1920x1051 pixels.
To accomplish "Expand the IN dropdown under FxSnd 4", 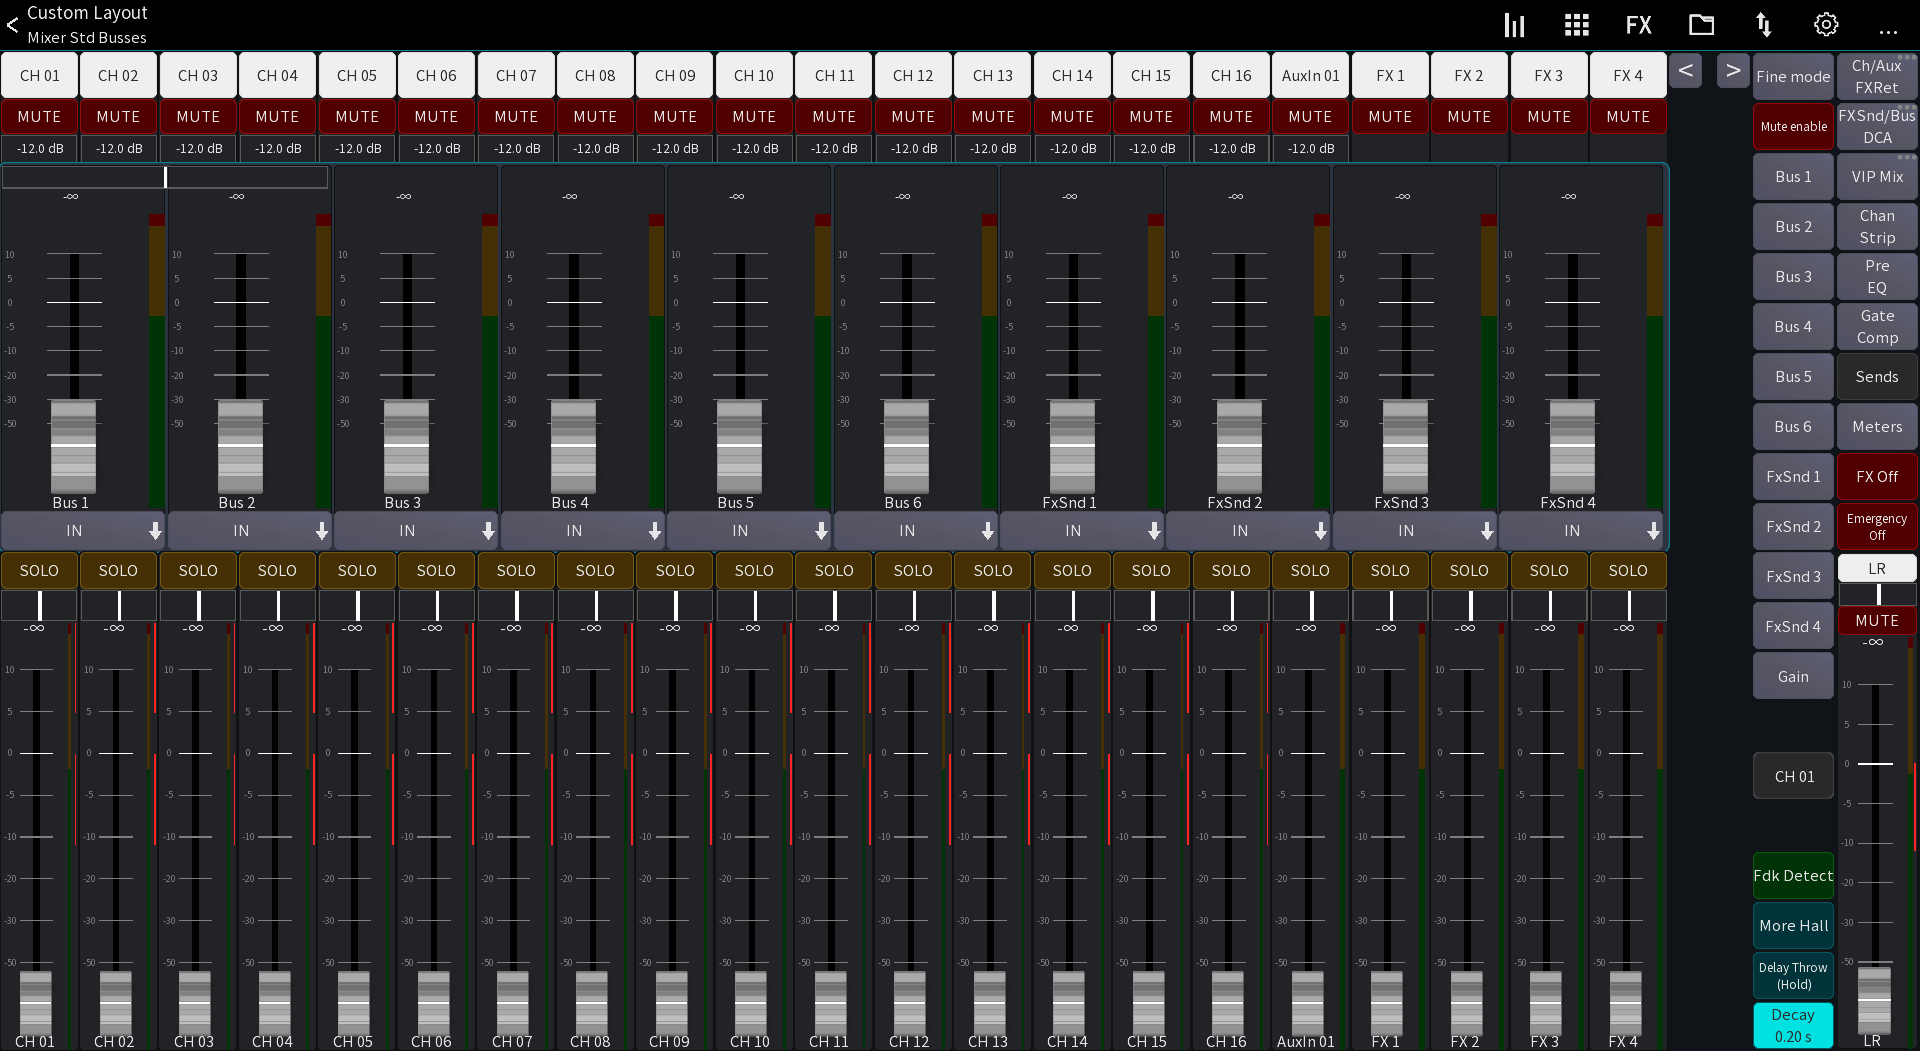I will (1580, 531).
